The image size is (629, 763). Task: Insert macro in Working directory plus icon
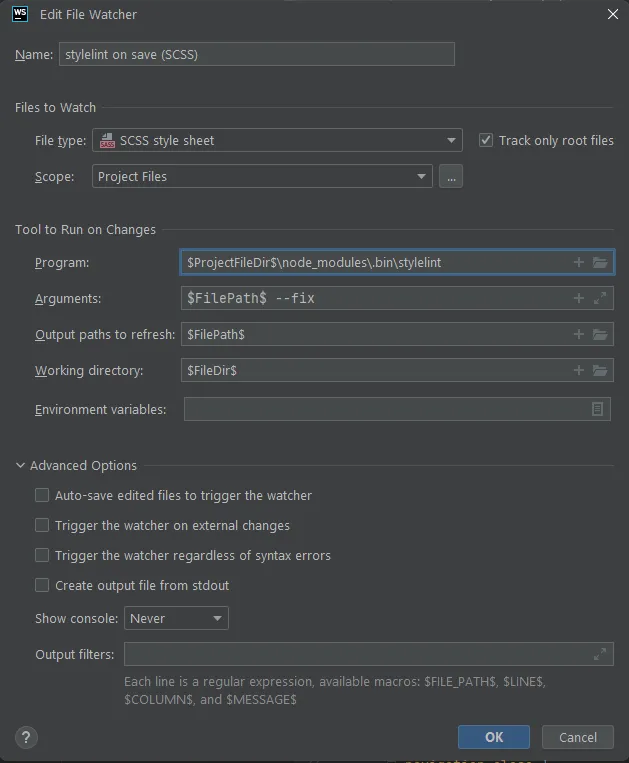point(578,370)
